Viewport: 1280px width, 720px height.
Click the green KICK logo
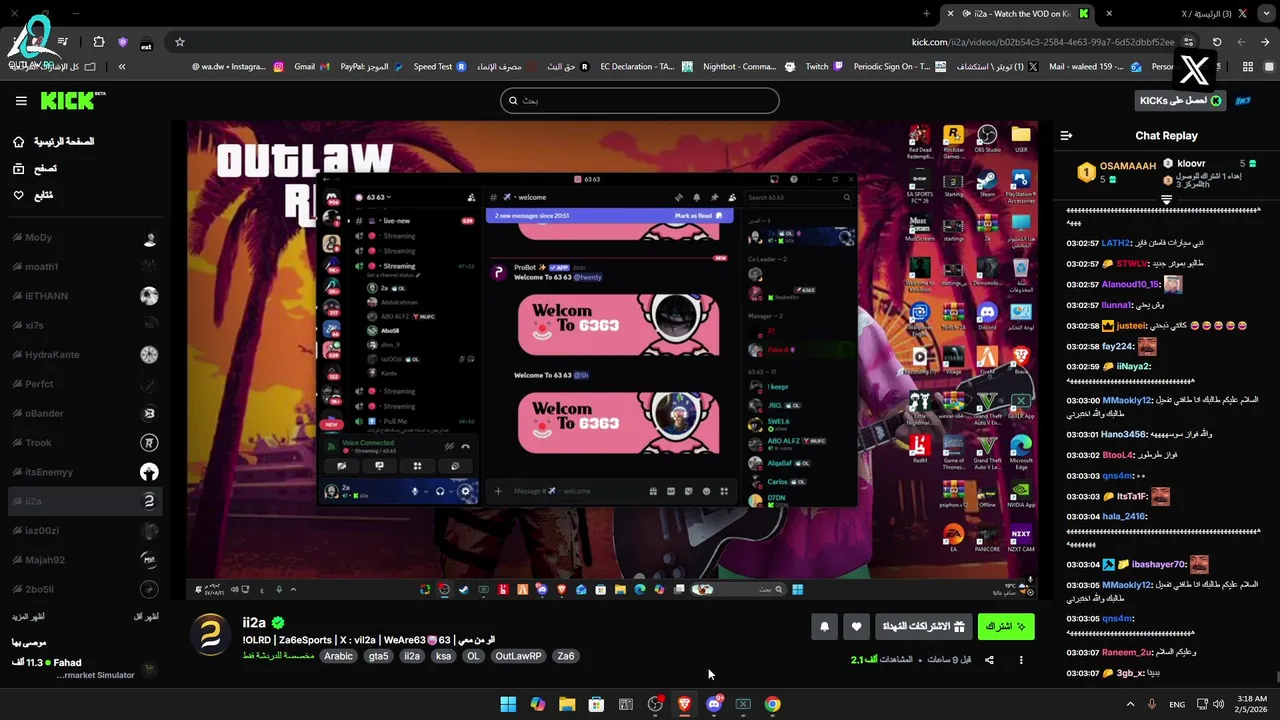tap(72, 101)
